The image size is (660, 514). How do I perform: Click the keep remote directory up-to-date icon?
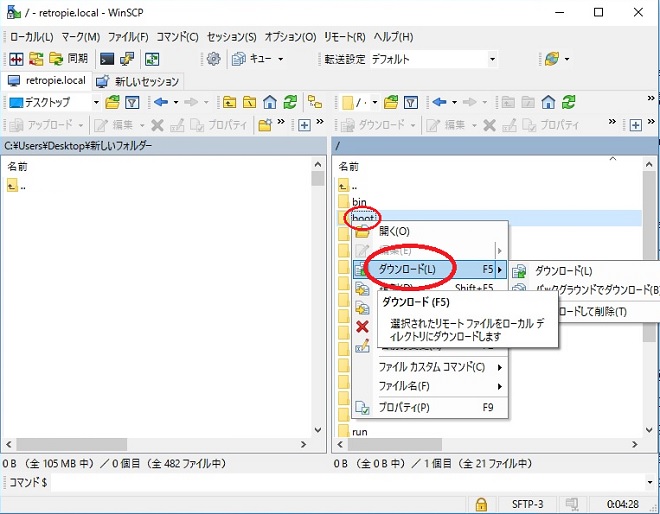152,59
